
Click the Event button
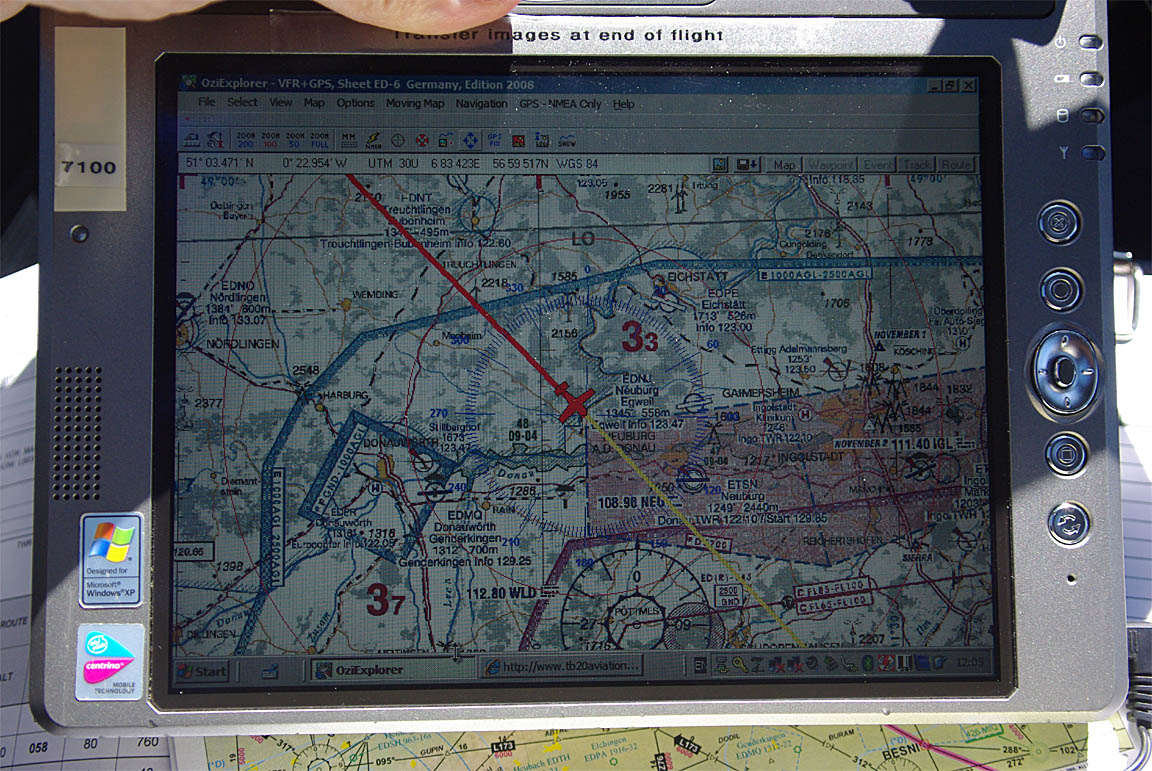pyautogui.click(x=876, y=165)
